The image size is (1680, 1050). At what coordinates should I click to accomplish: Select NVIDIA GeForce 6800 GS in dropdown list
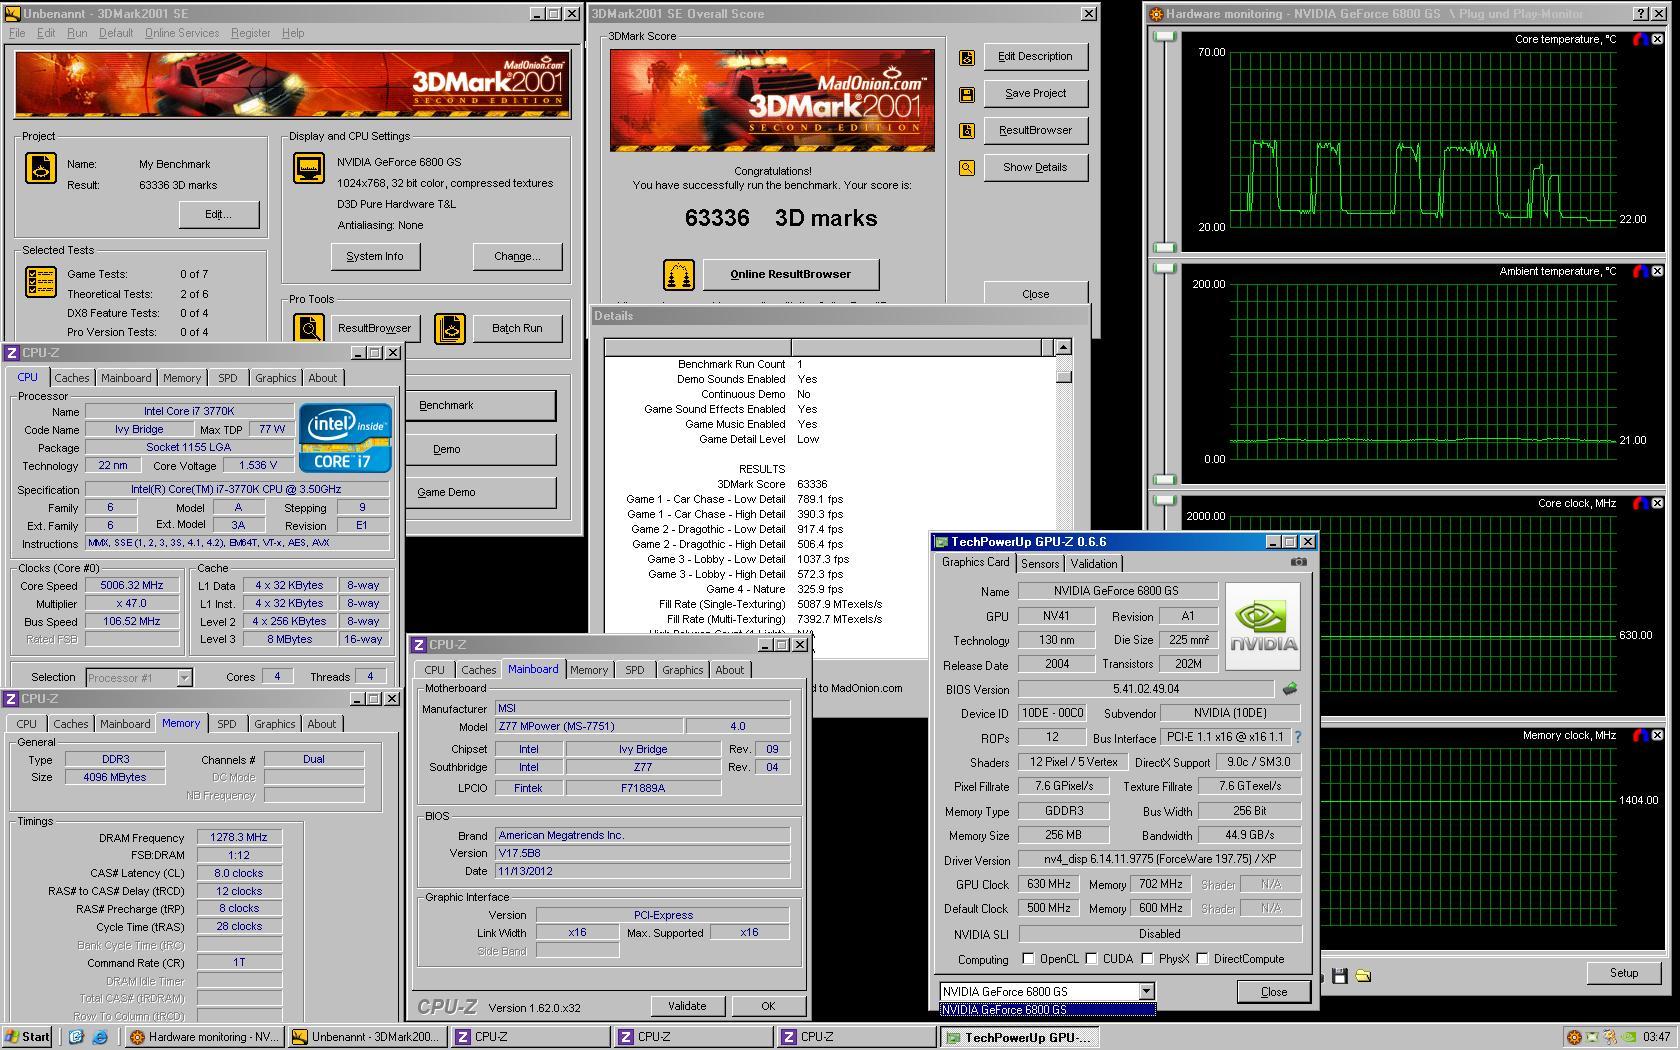pos(1047,1010)
